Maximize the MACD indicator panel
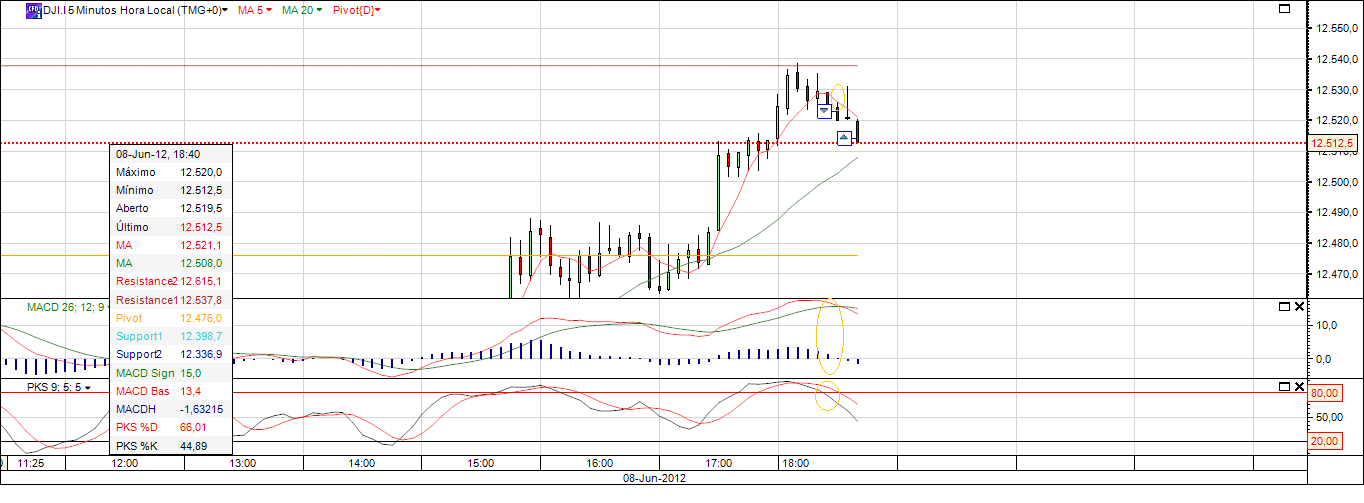Image resolution: width=1364 pixels, height=503 pixels. [1284, 306]
